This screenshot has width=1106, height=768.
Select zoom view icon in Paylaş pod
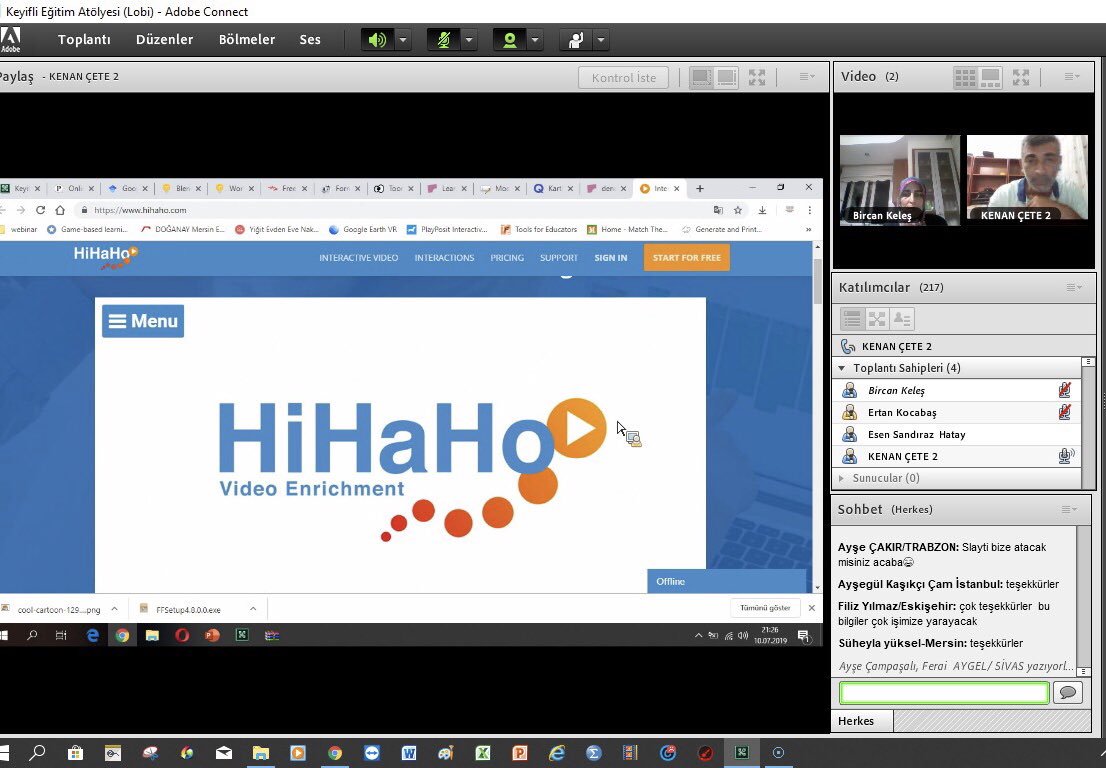[x=727, y=77]
